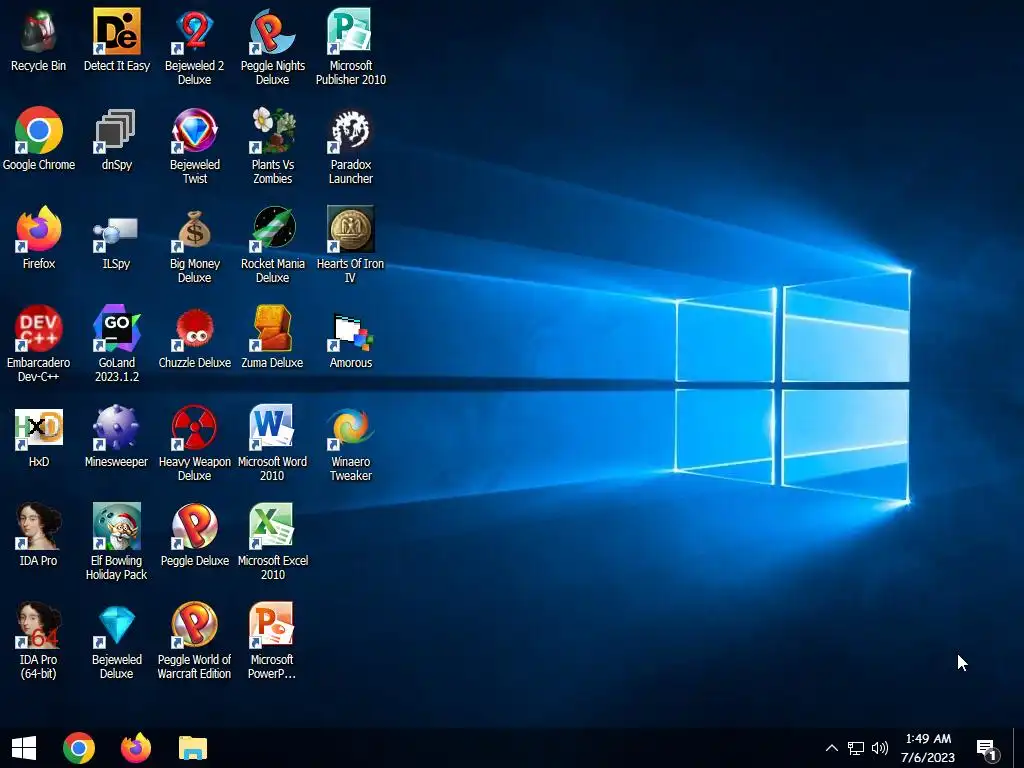The image size is (1024, 768).
Task: Open File Explorer from the taskbar
Action: pos(193,748)
